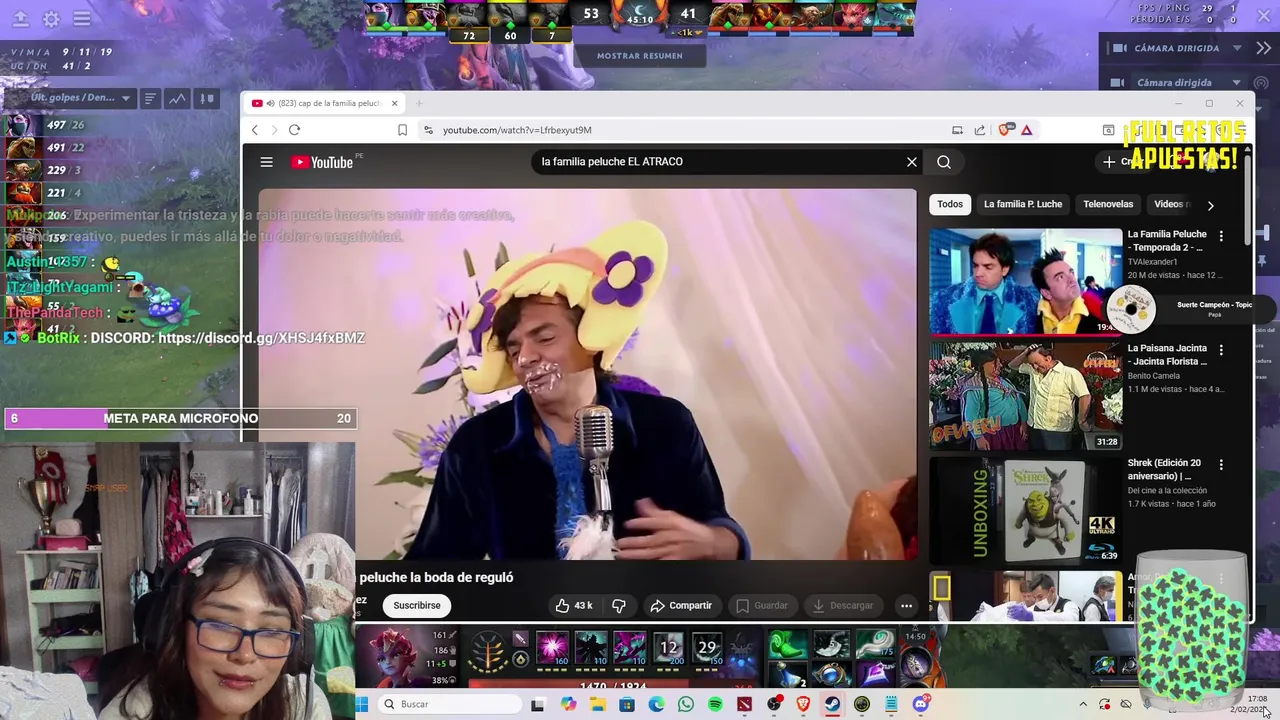
Task: Click the cast screen icon in address bar
Action: [x=957, y=130]
